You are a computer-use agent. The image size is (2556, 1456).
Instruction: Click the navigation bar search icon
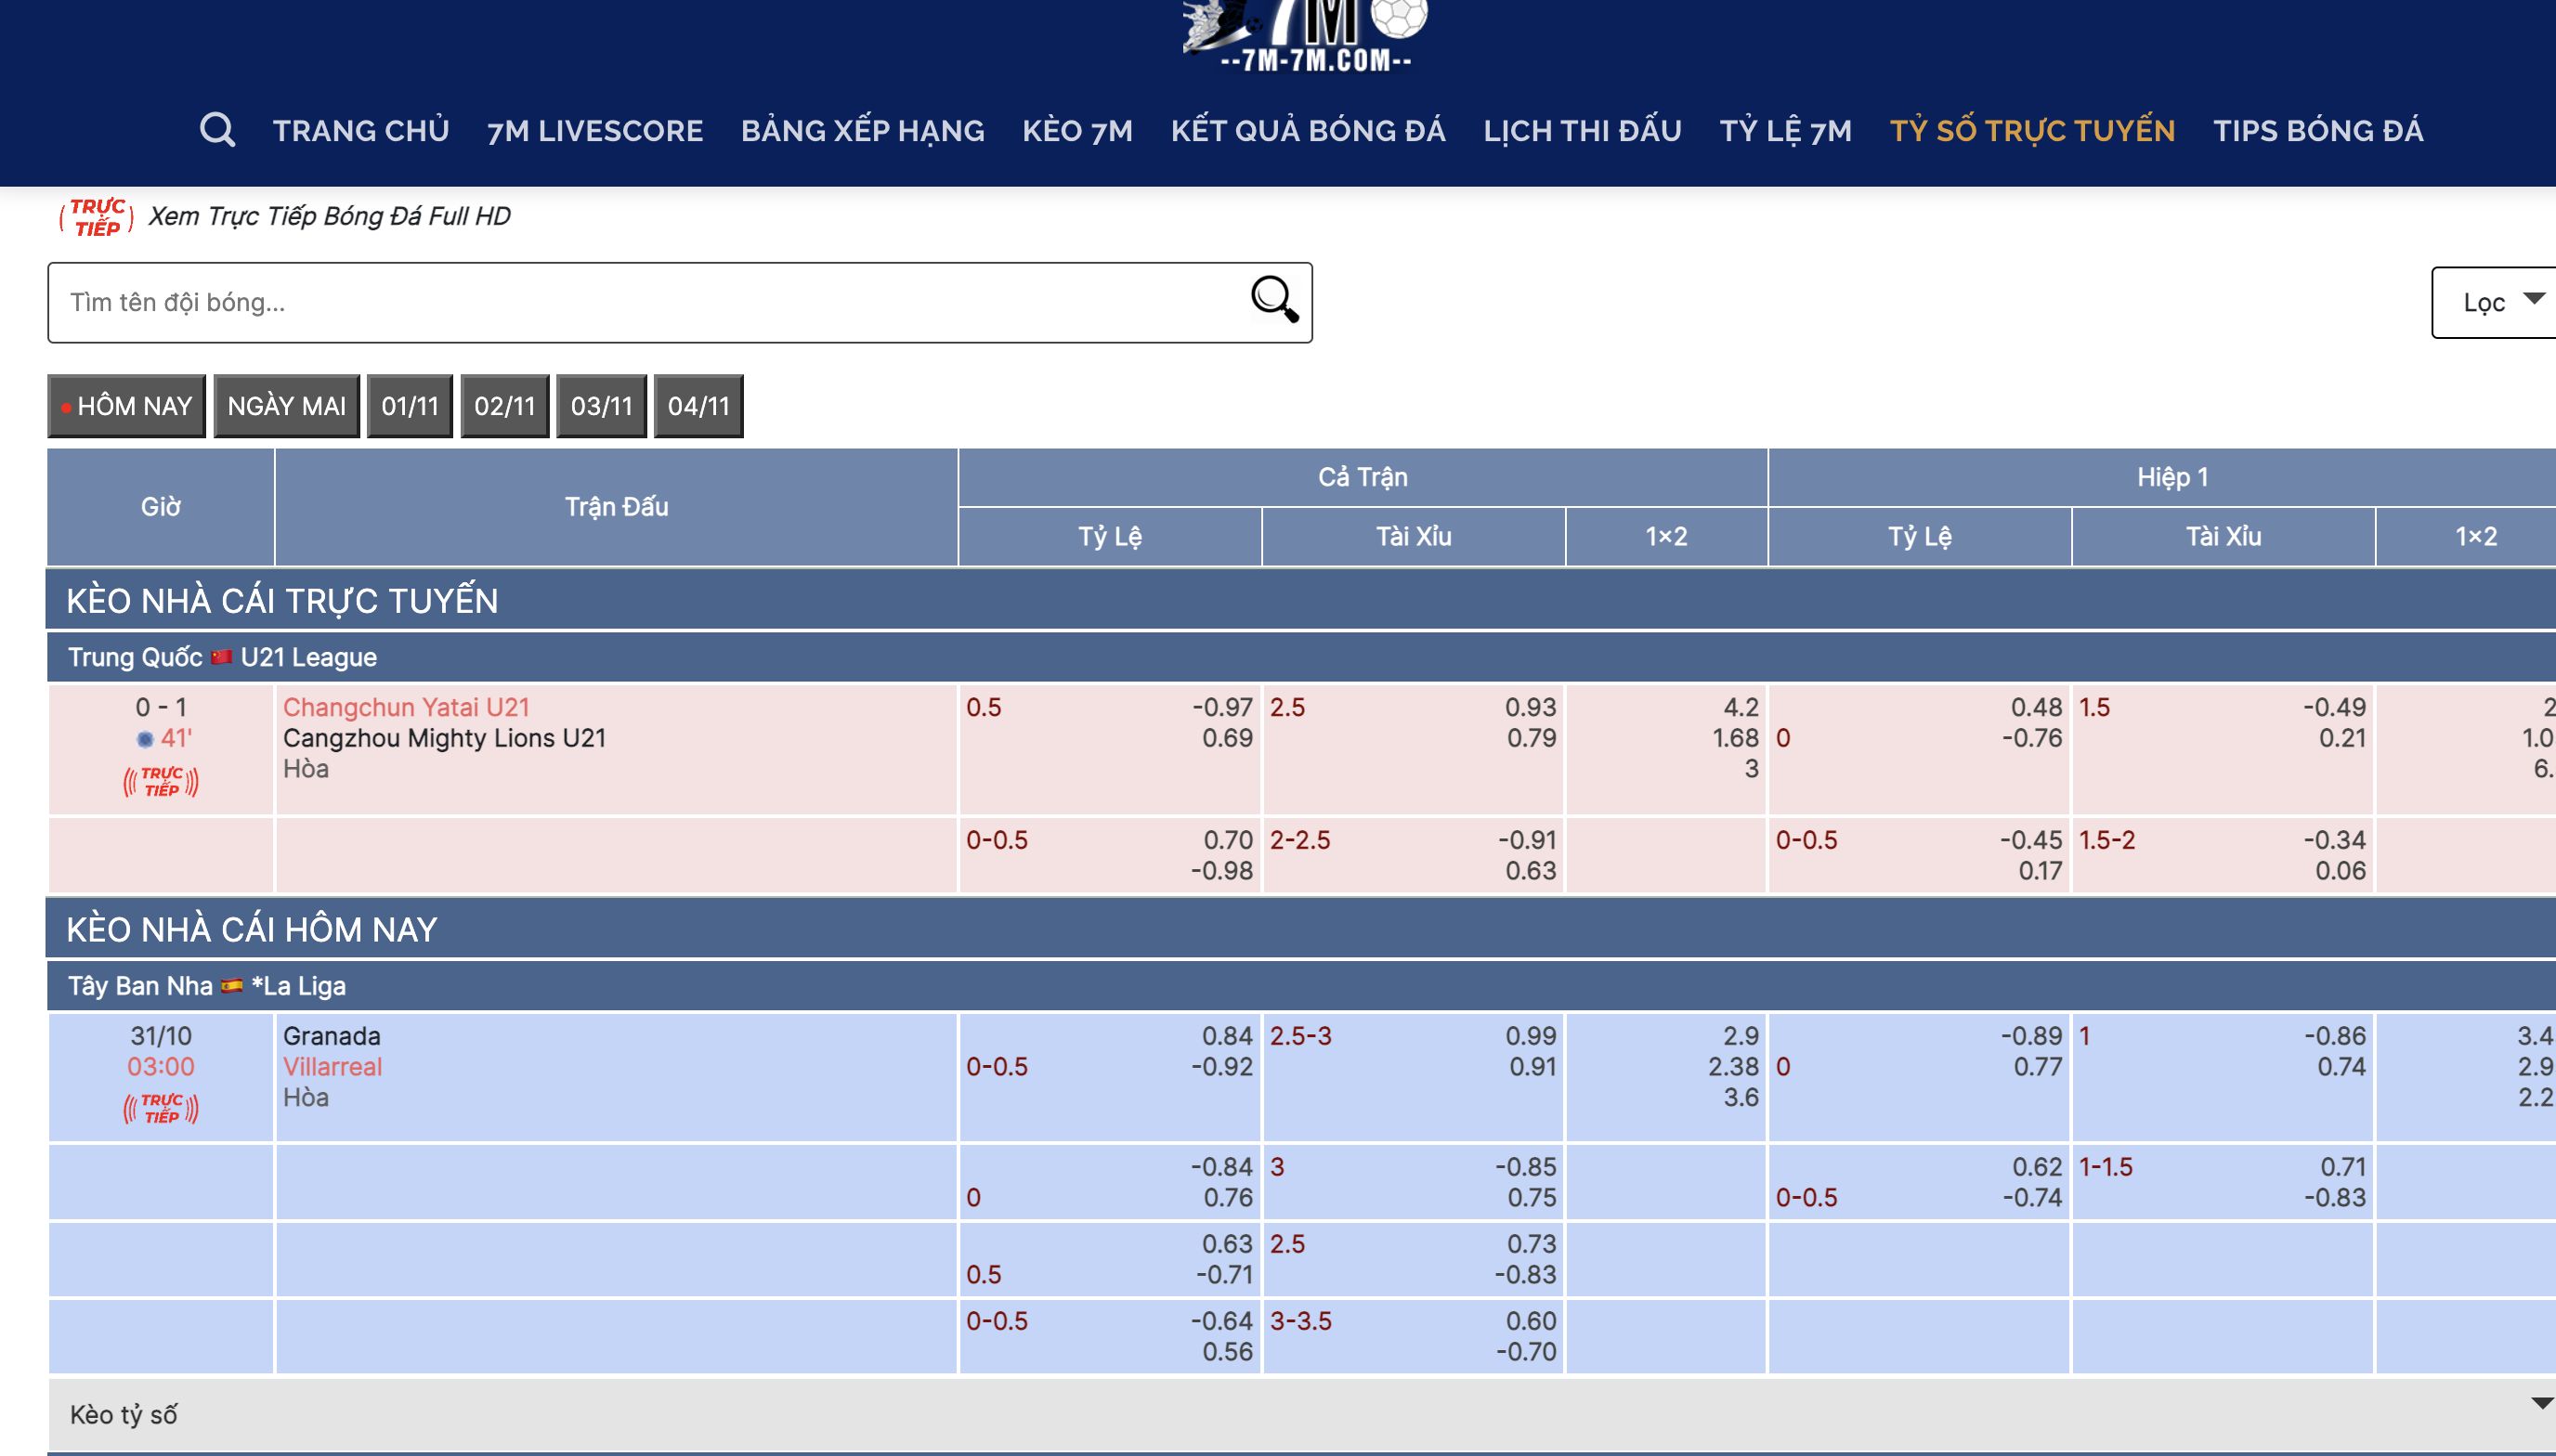tap(217, 130)
